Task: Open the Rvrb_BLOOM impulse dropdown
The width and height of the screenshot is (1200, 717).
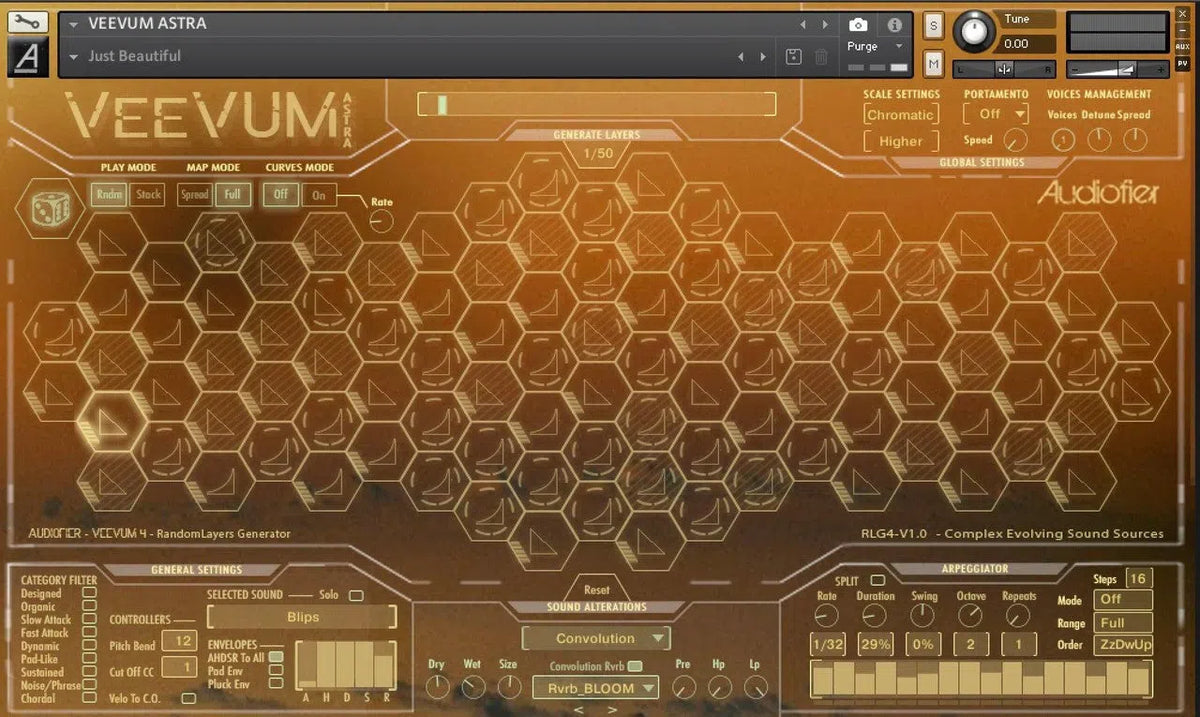Action: [596, 687]
